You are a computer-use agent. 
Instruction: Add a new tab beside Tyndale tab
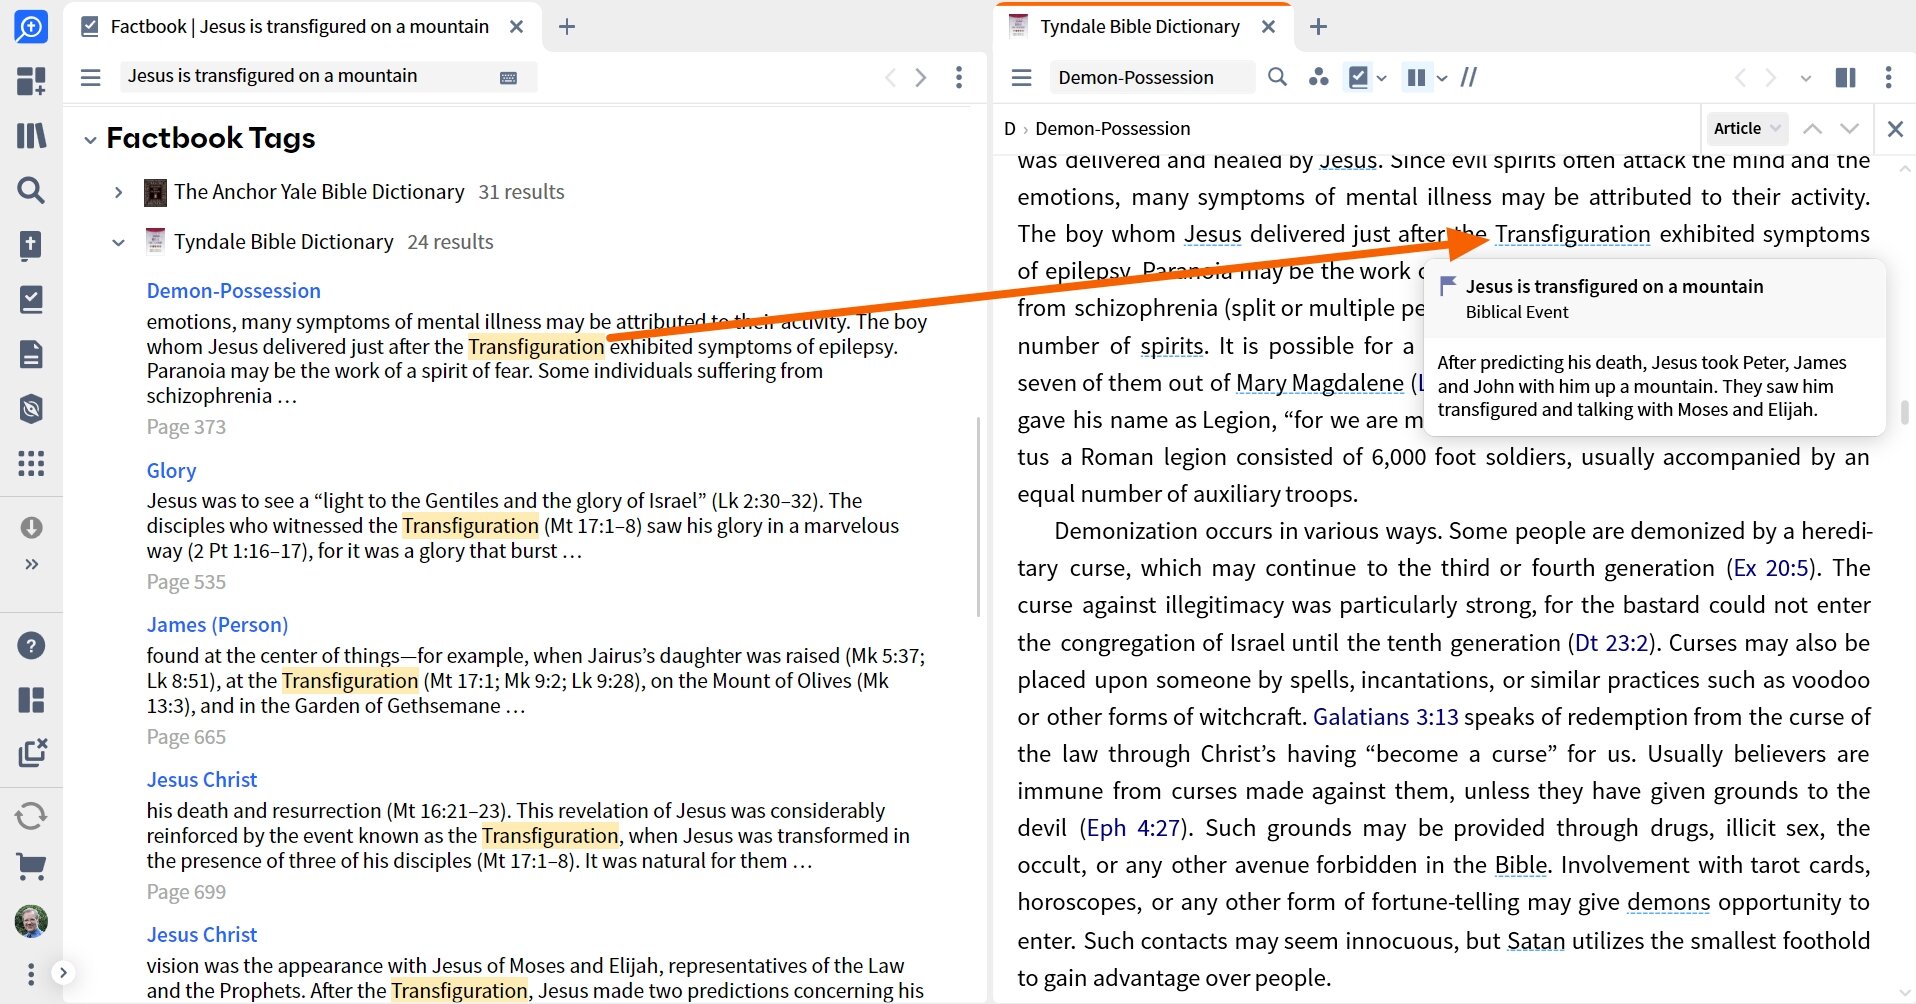pyautogui.click(x=1318, y=27)
